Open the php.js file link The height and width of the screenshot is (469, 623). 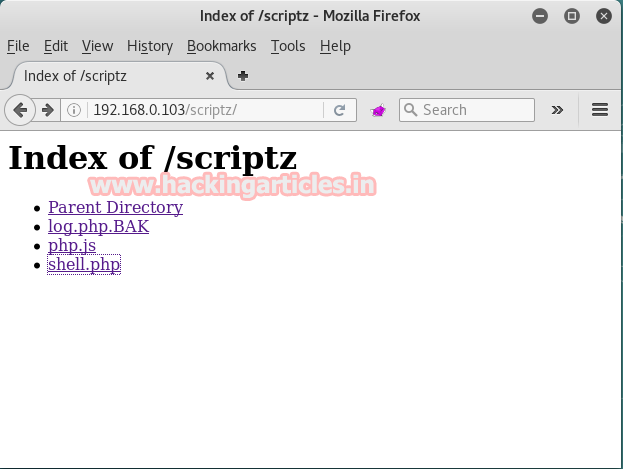[72, 245]
